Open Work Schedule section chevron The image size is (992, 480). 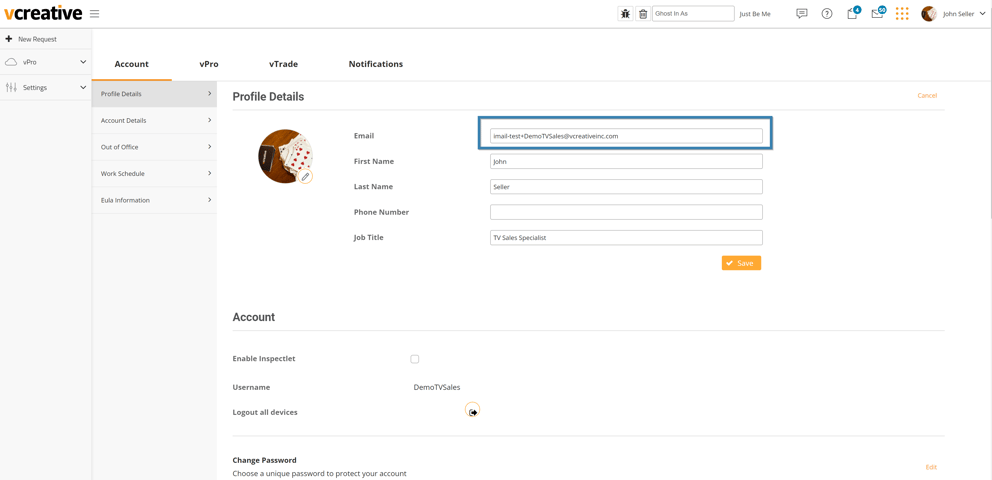point(209,173)
